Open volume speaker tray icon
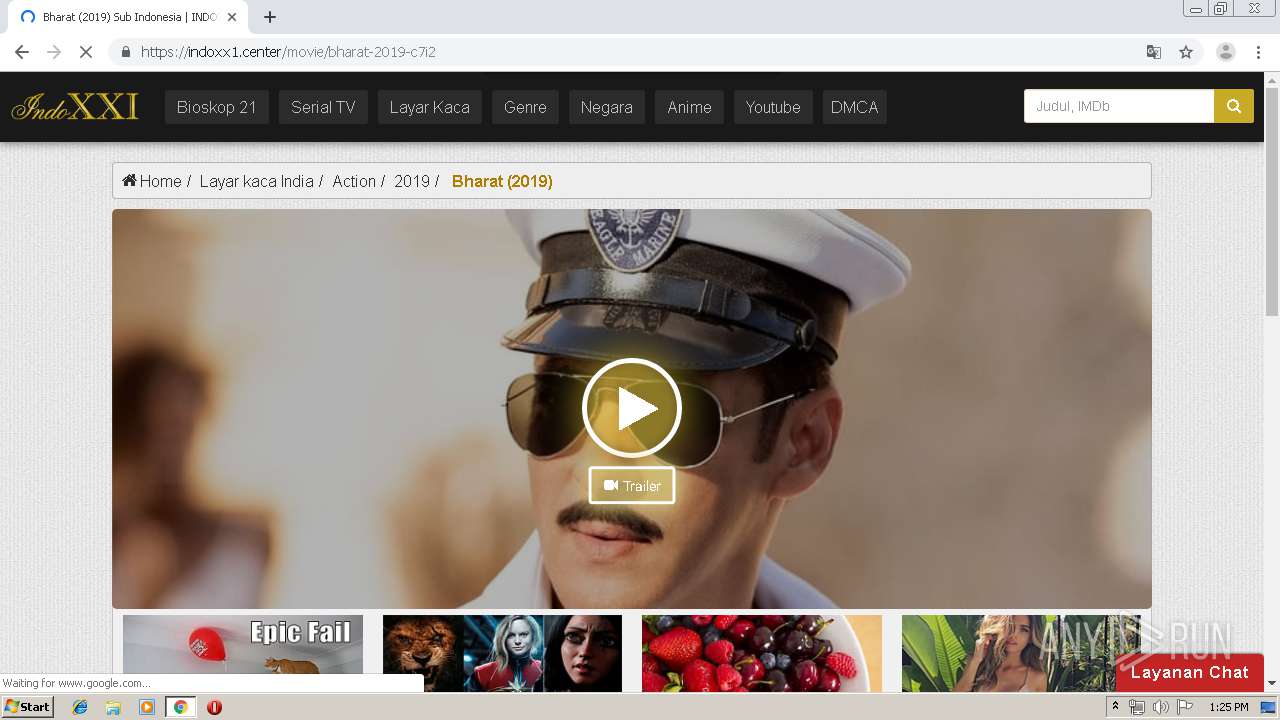 coord(1160,707)
